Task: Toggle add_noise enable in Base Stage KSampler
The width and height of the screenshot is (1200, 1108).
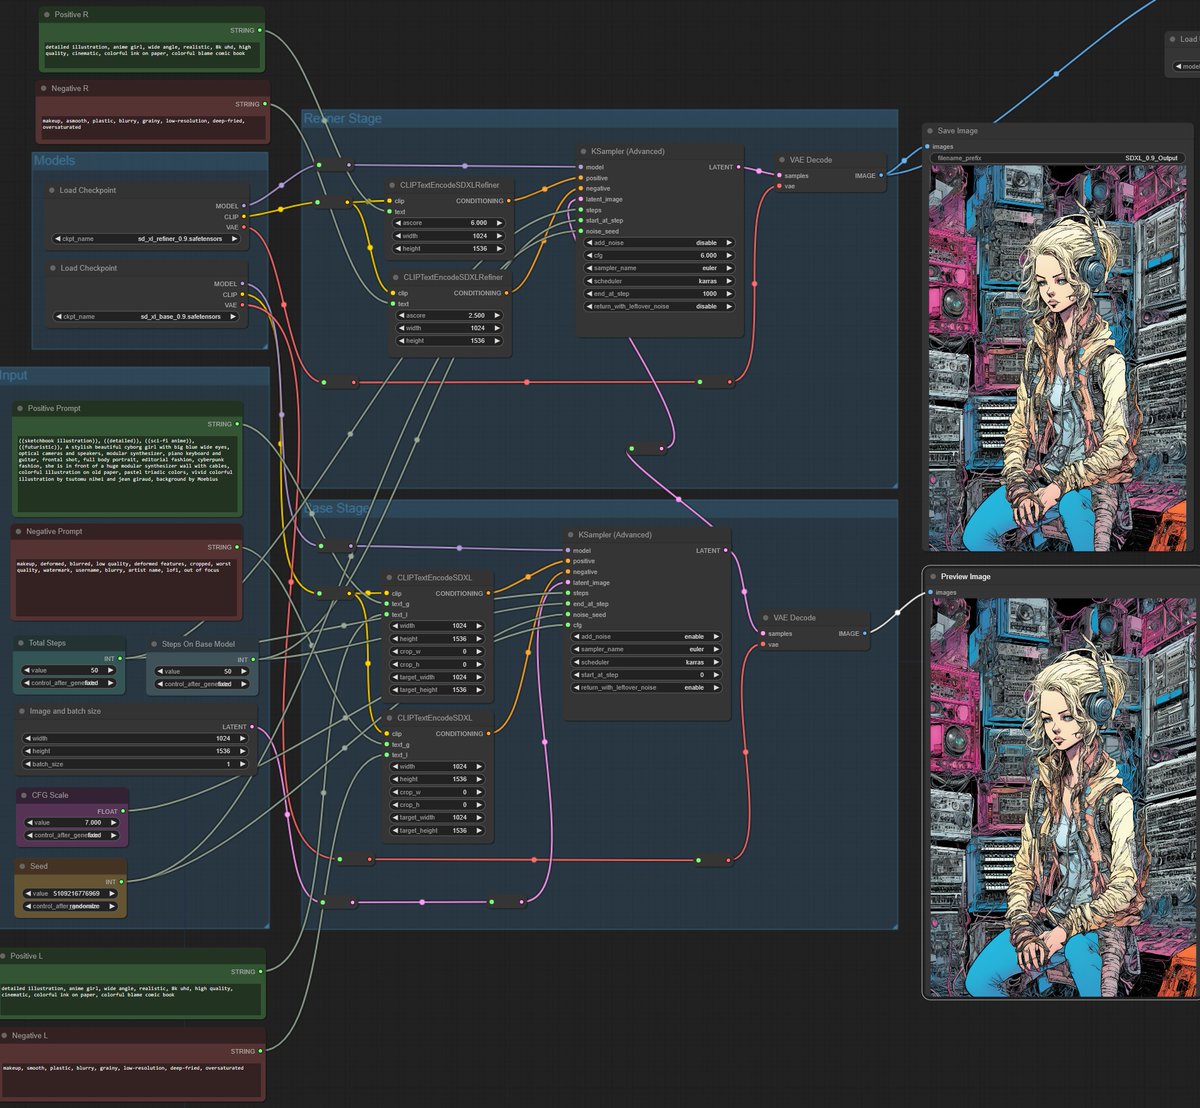Action: tap(647, 636)
